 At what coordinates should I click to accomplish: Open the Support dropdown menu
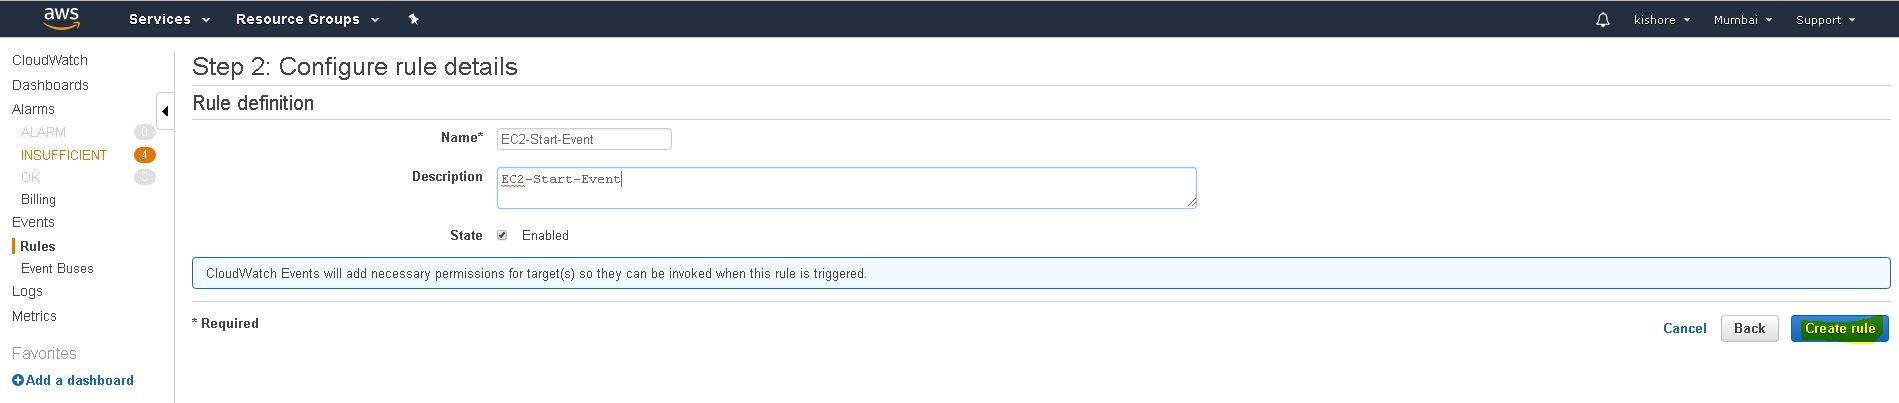[x=1825, y=19]
